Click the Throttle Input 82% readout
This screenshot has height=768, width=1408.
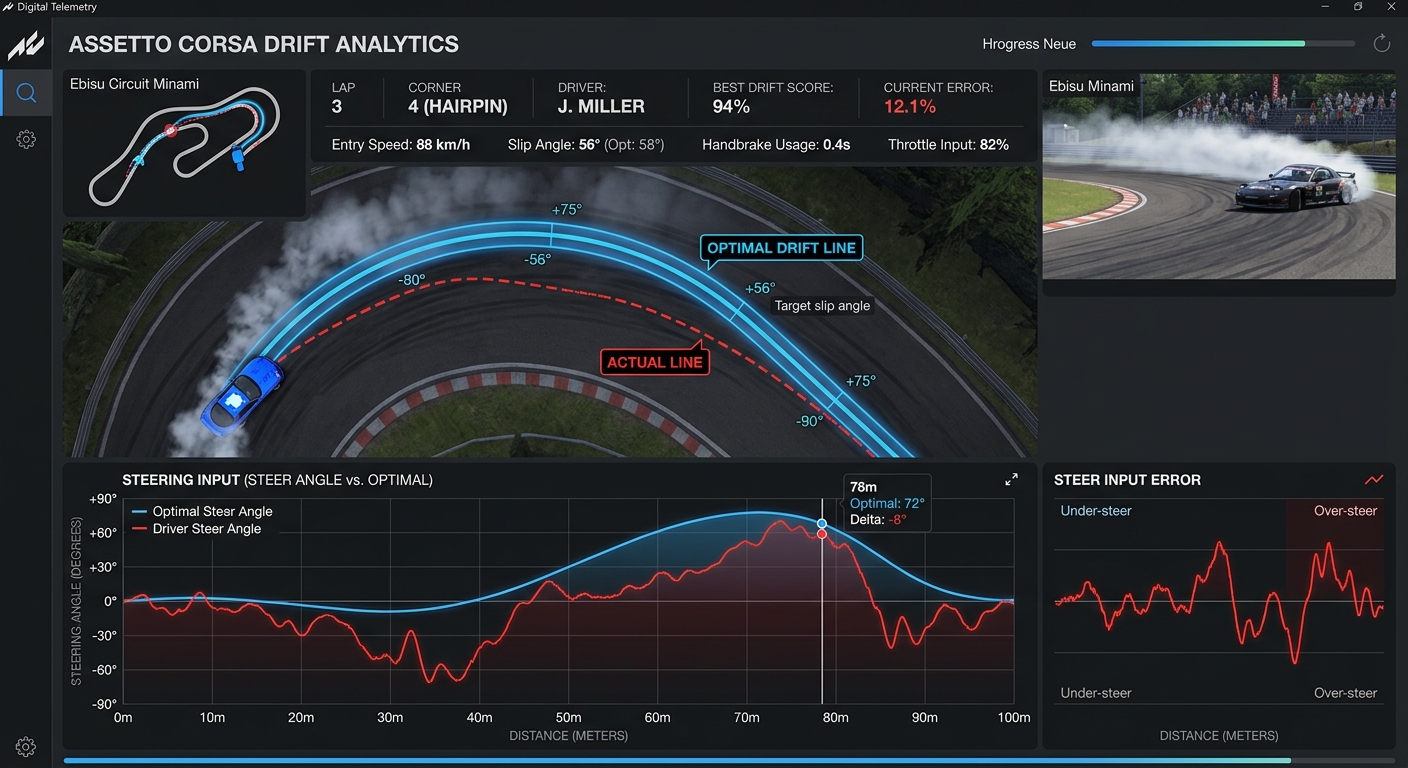coord(948,145)
